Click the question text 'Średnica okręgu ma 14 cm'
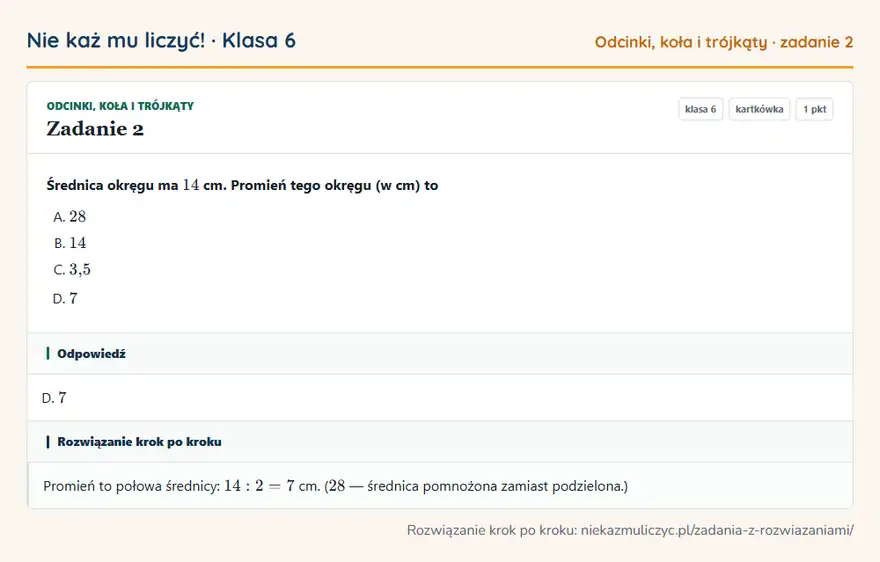The height and width of the screenshot is (562, 880). (x=136, y=185)
